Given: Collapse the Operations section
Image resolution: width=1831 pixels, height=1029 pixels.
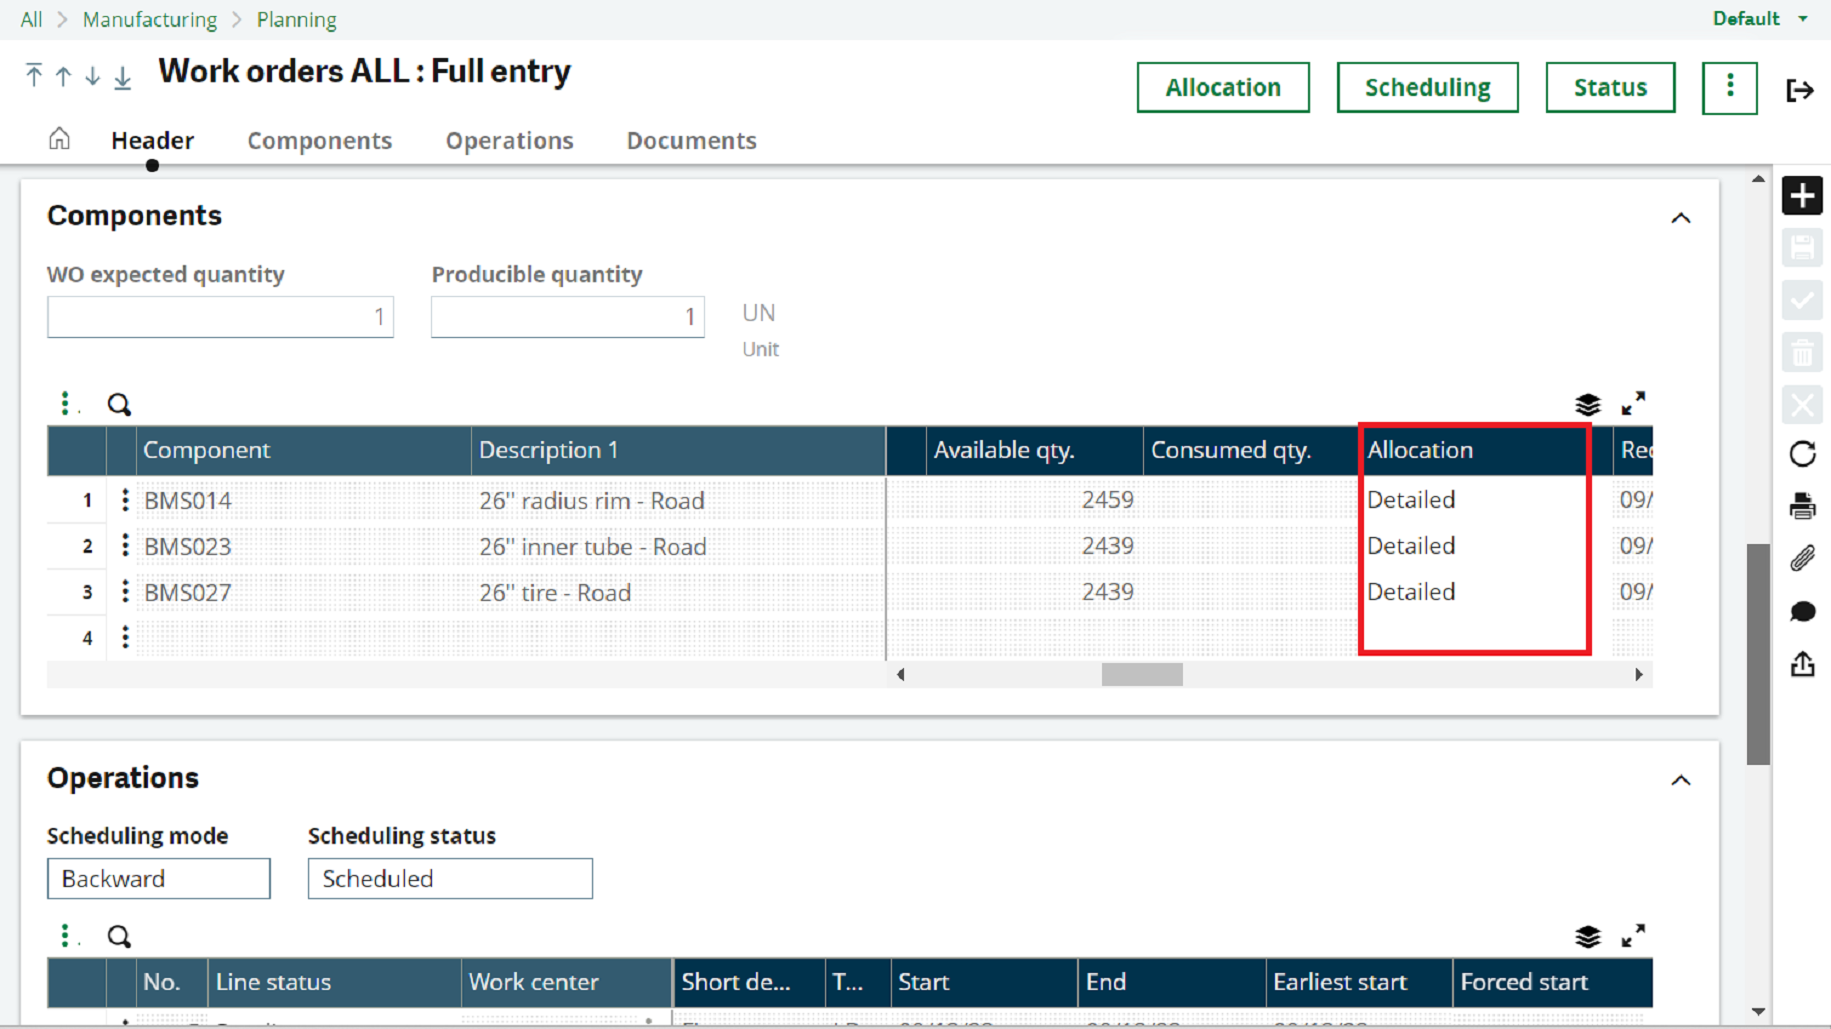Looking at the screenshot, I should tap(1682, 781).
